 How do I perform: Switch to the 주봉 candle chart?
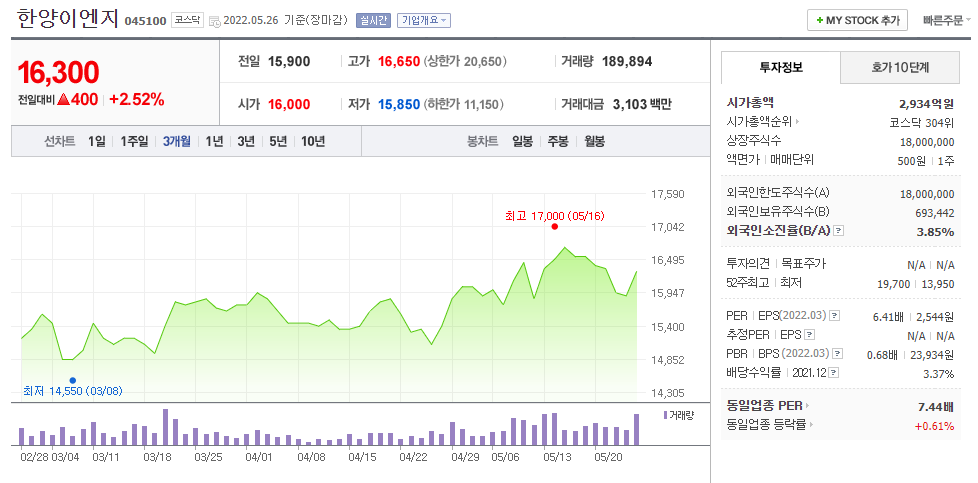click(x=558, y=141)
